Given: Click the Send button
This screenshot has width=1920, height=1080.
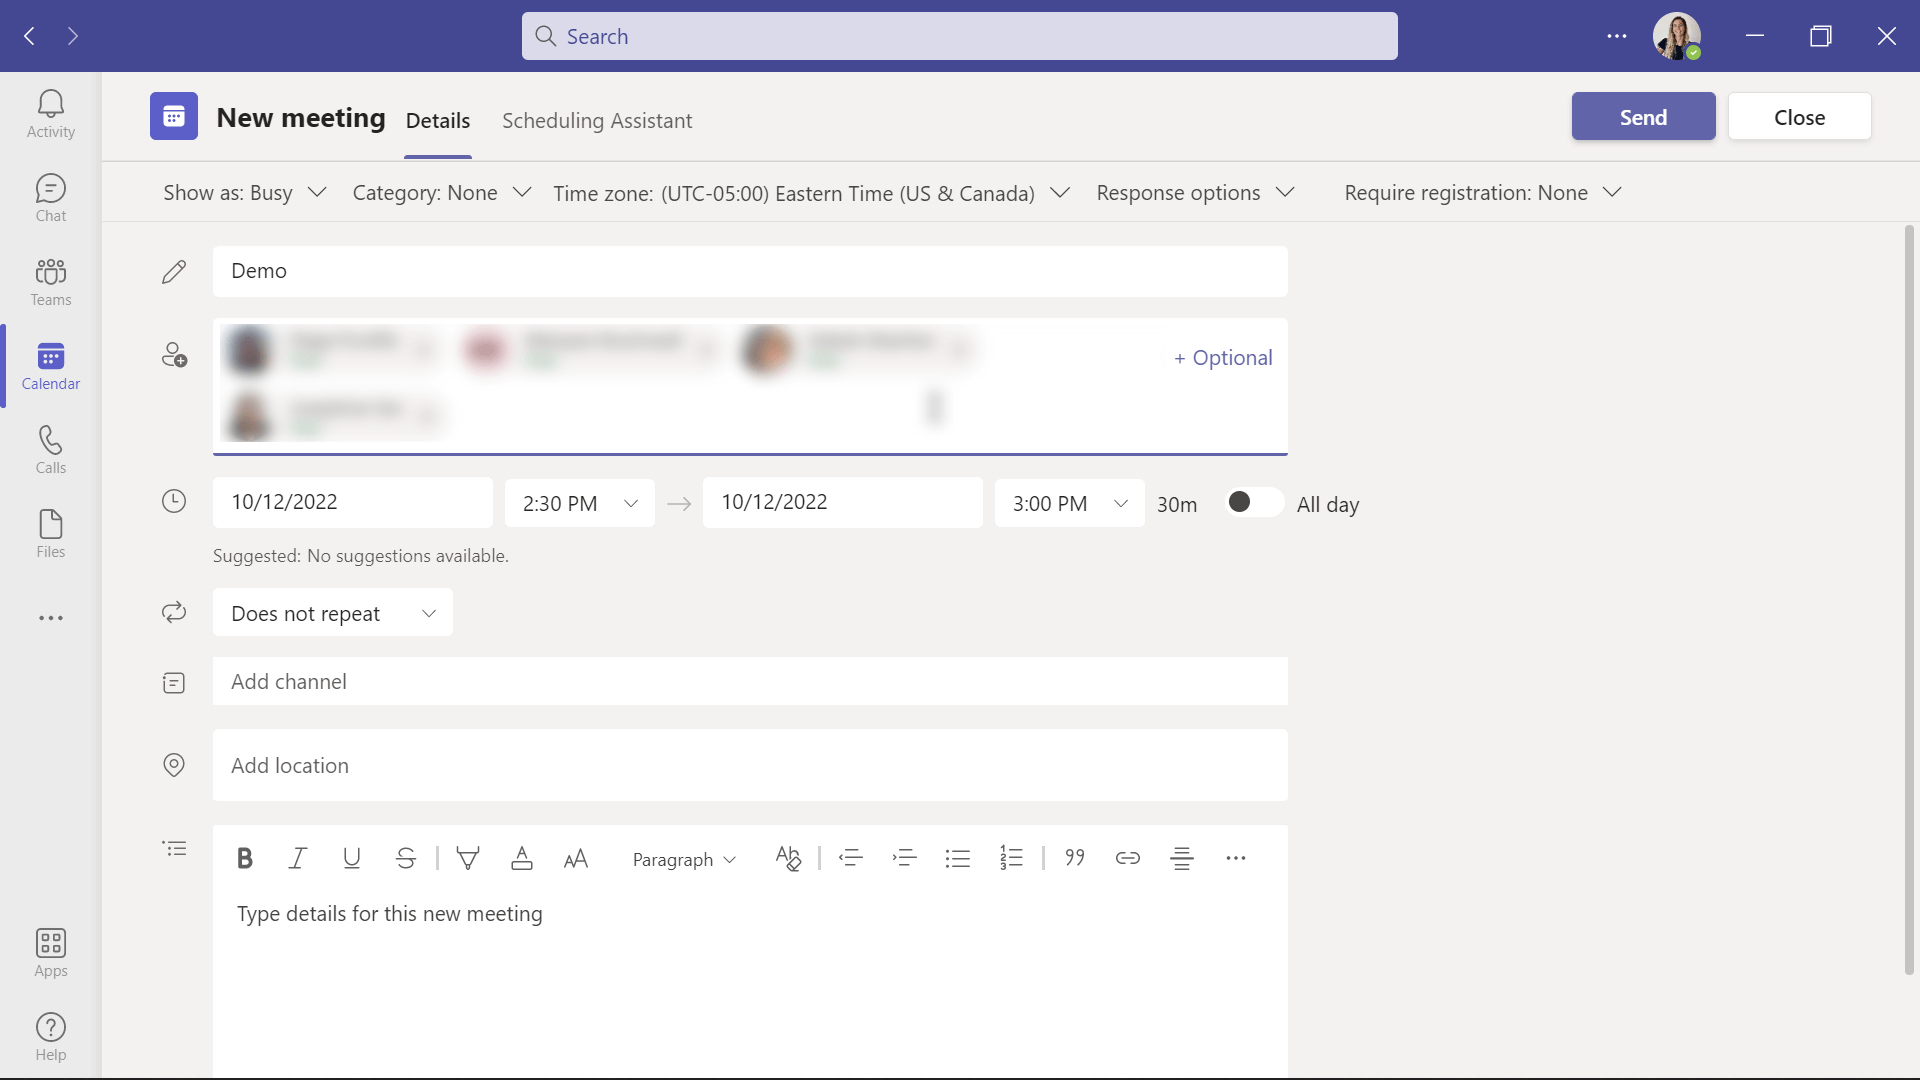Looking at the screenshot, I should [x=1643, y=116].
